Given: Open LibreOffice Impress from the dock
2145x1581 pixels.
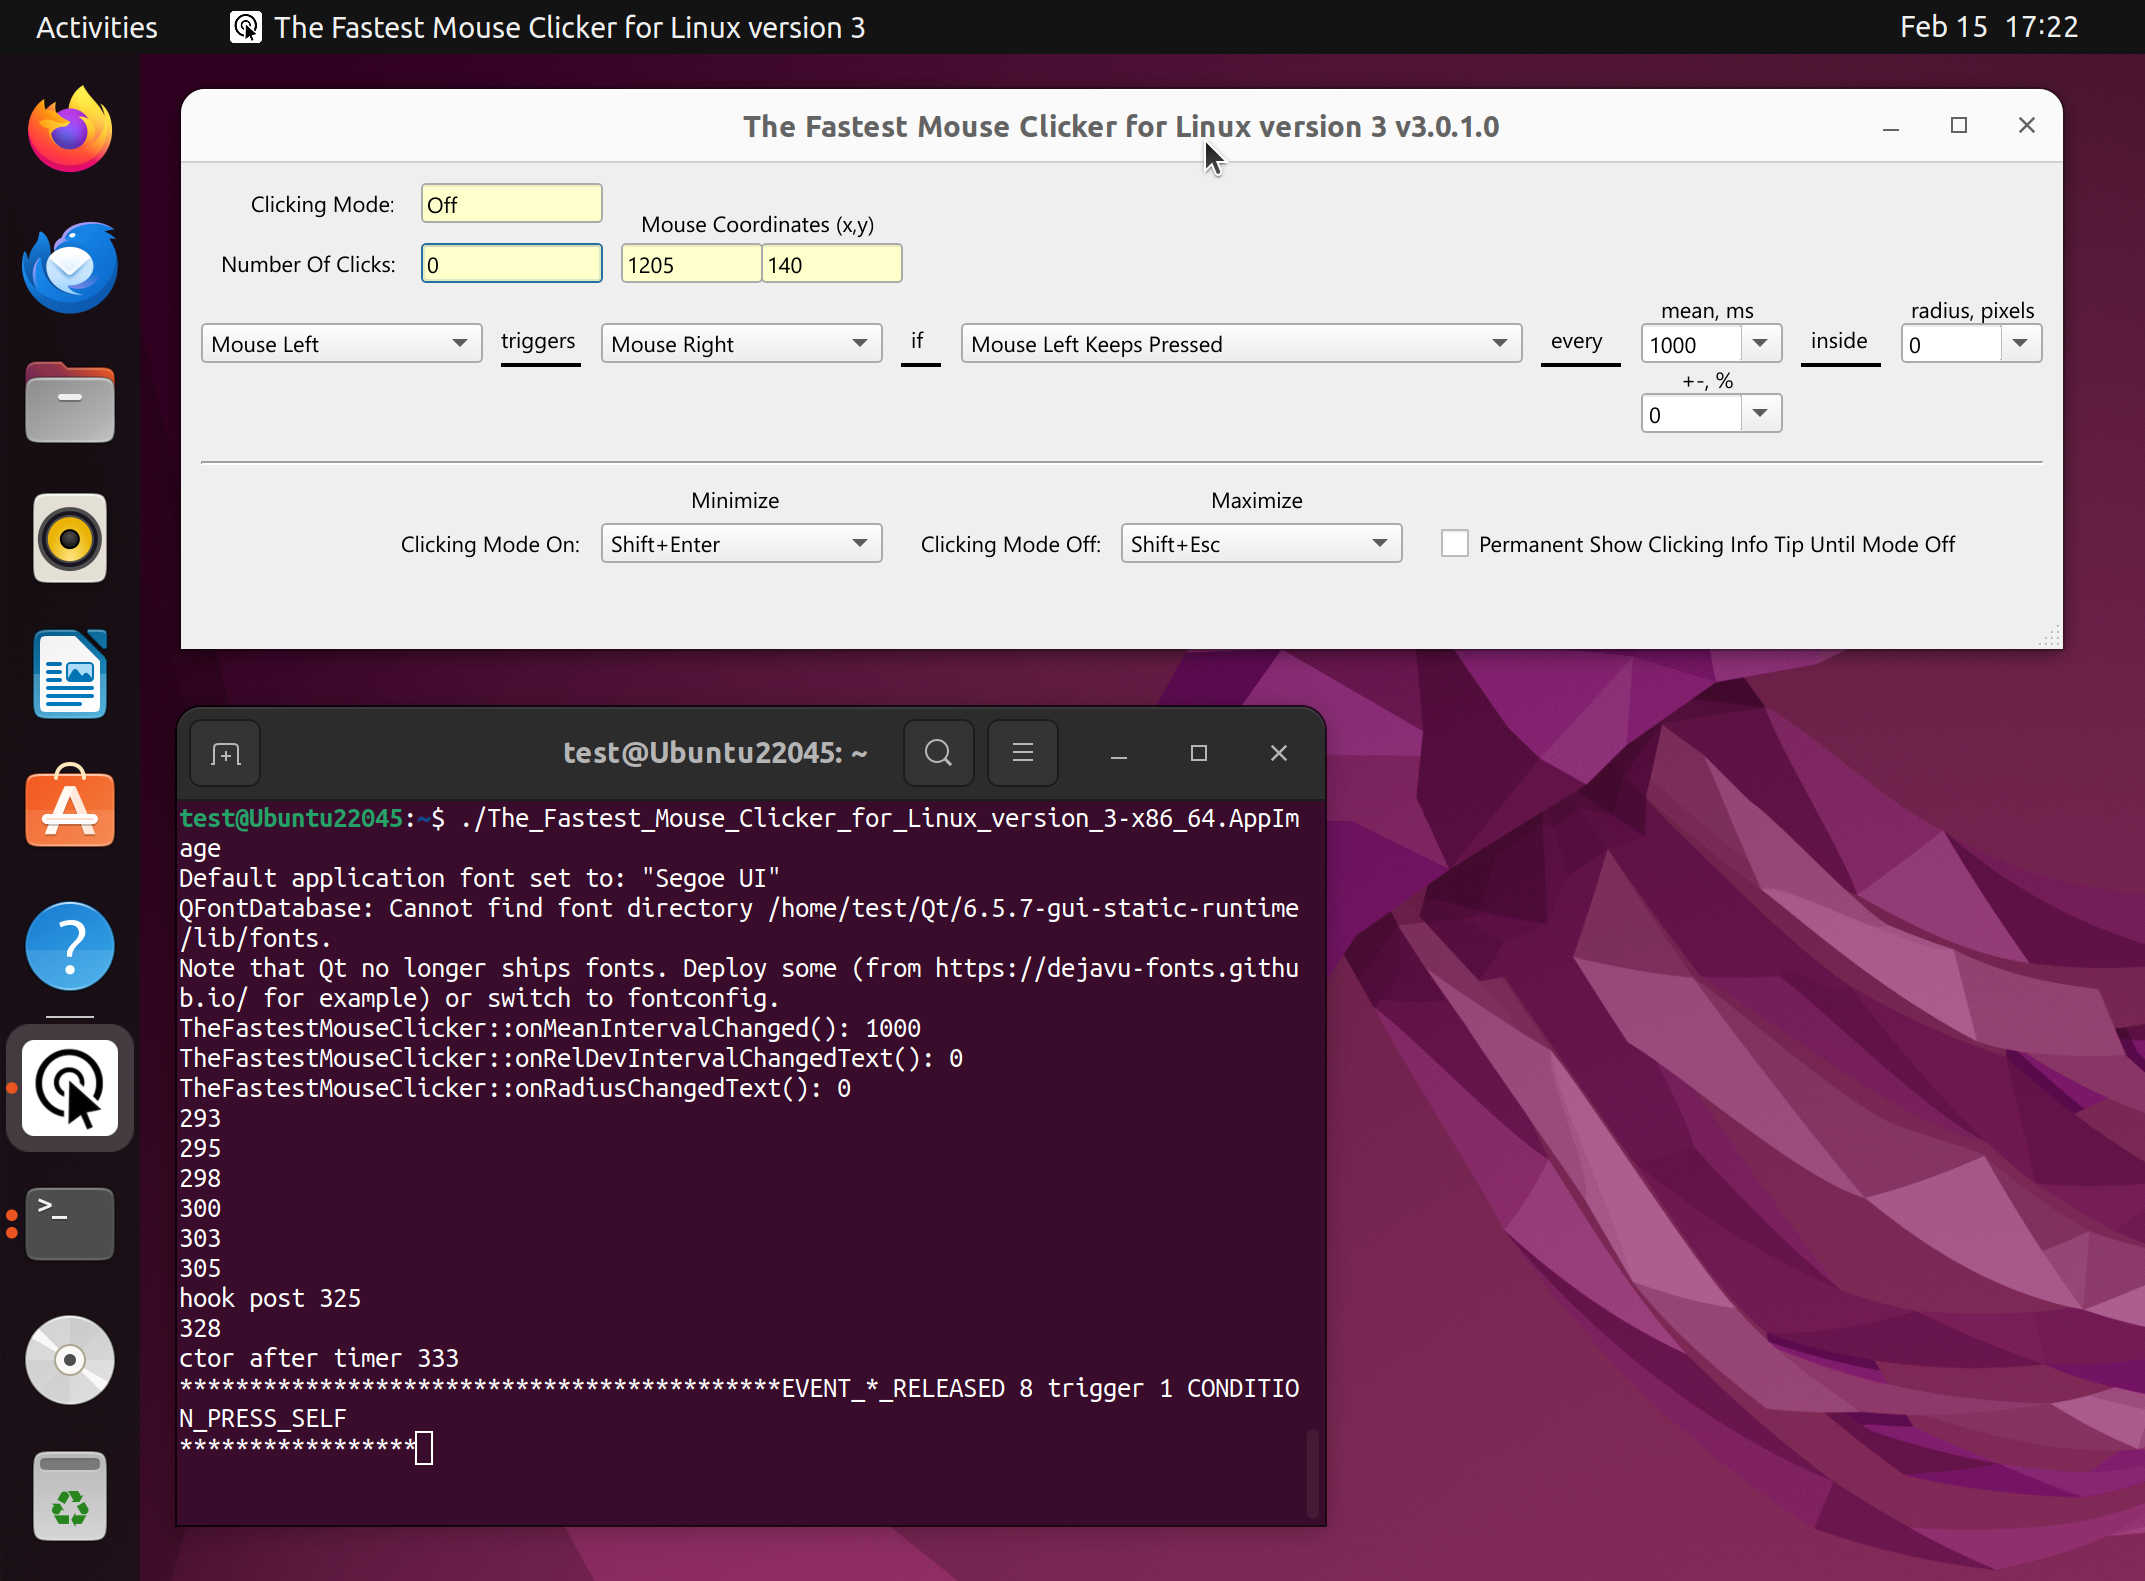Looking at the screenshot, I should coord(69,673).
